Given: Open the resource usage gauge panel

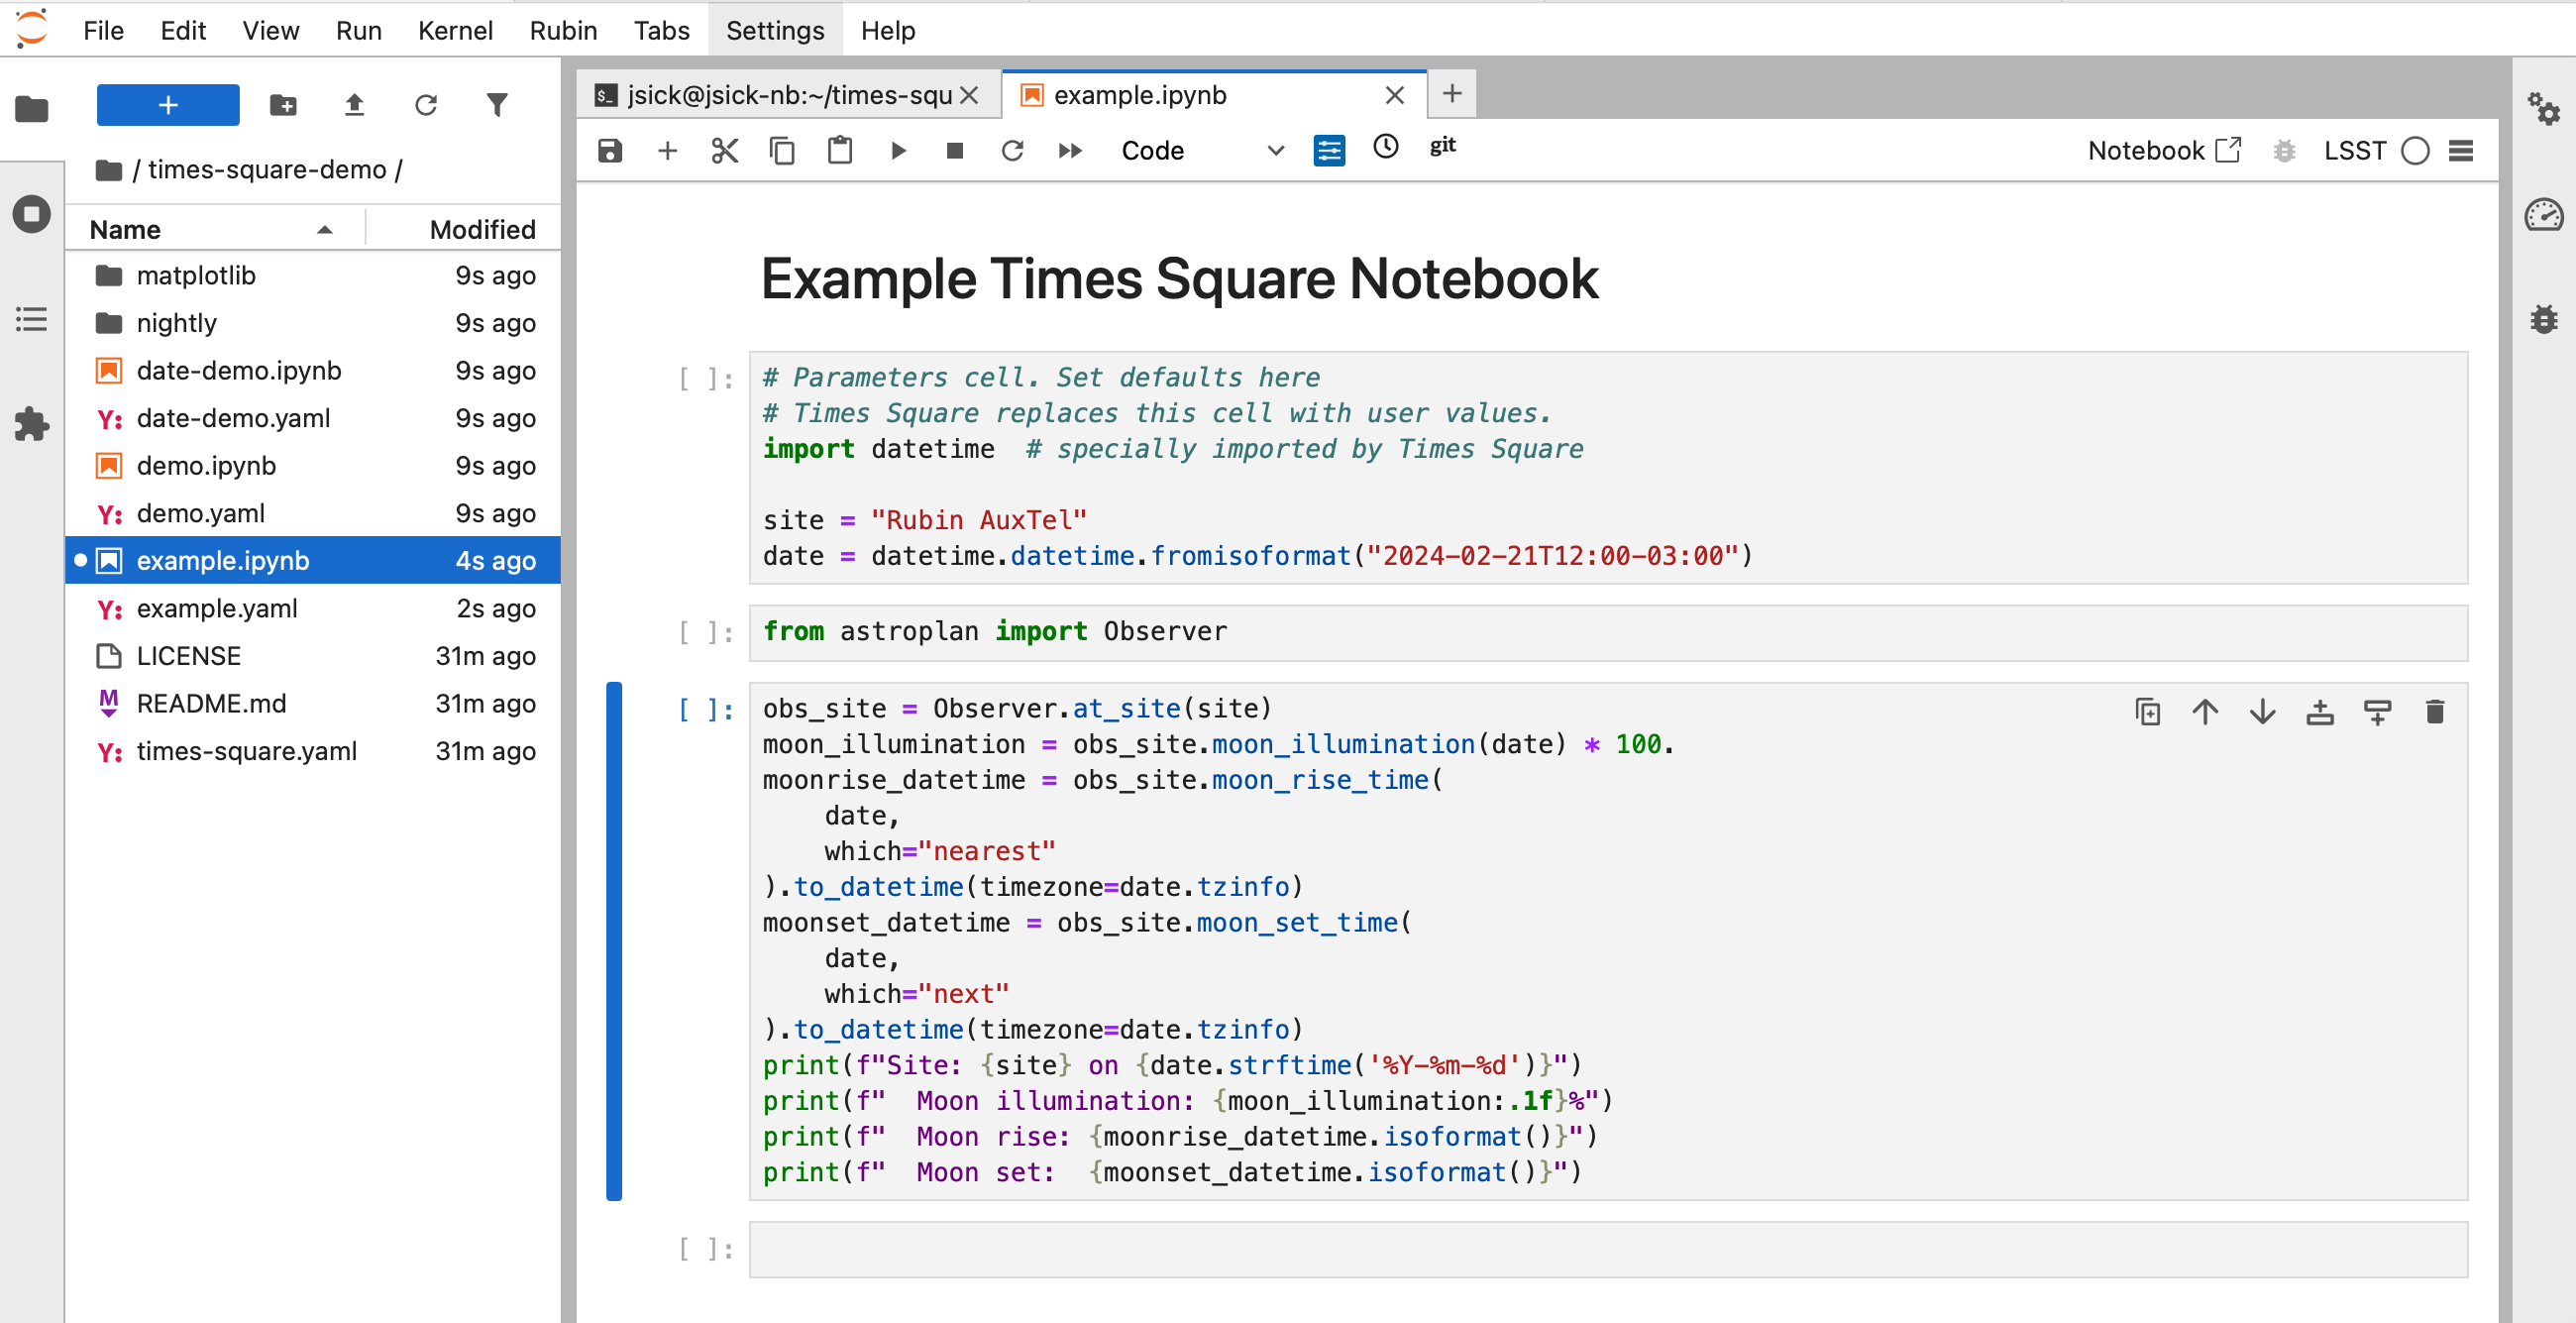Looking at the screenshot, I should pos(2544,214).
